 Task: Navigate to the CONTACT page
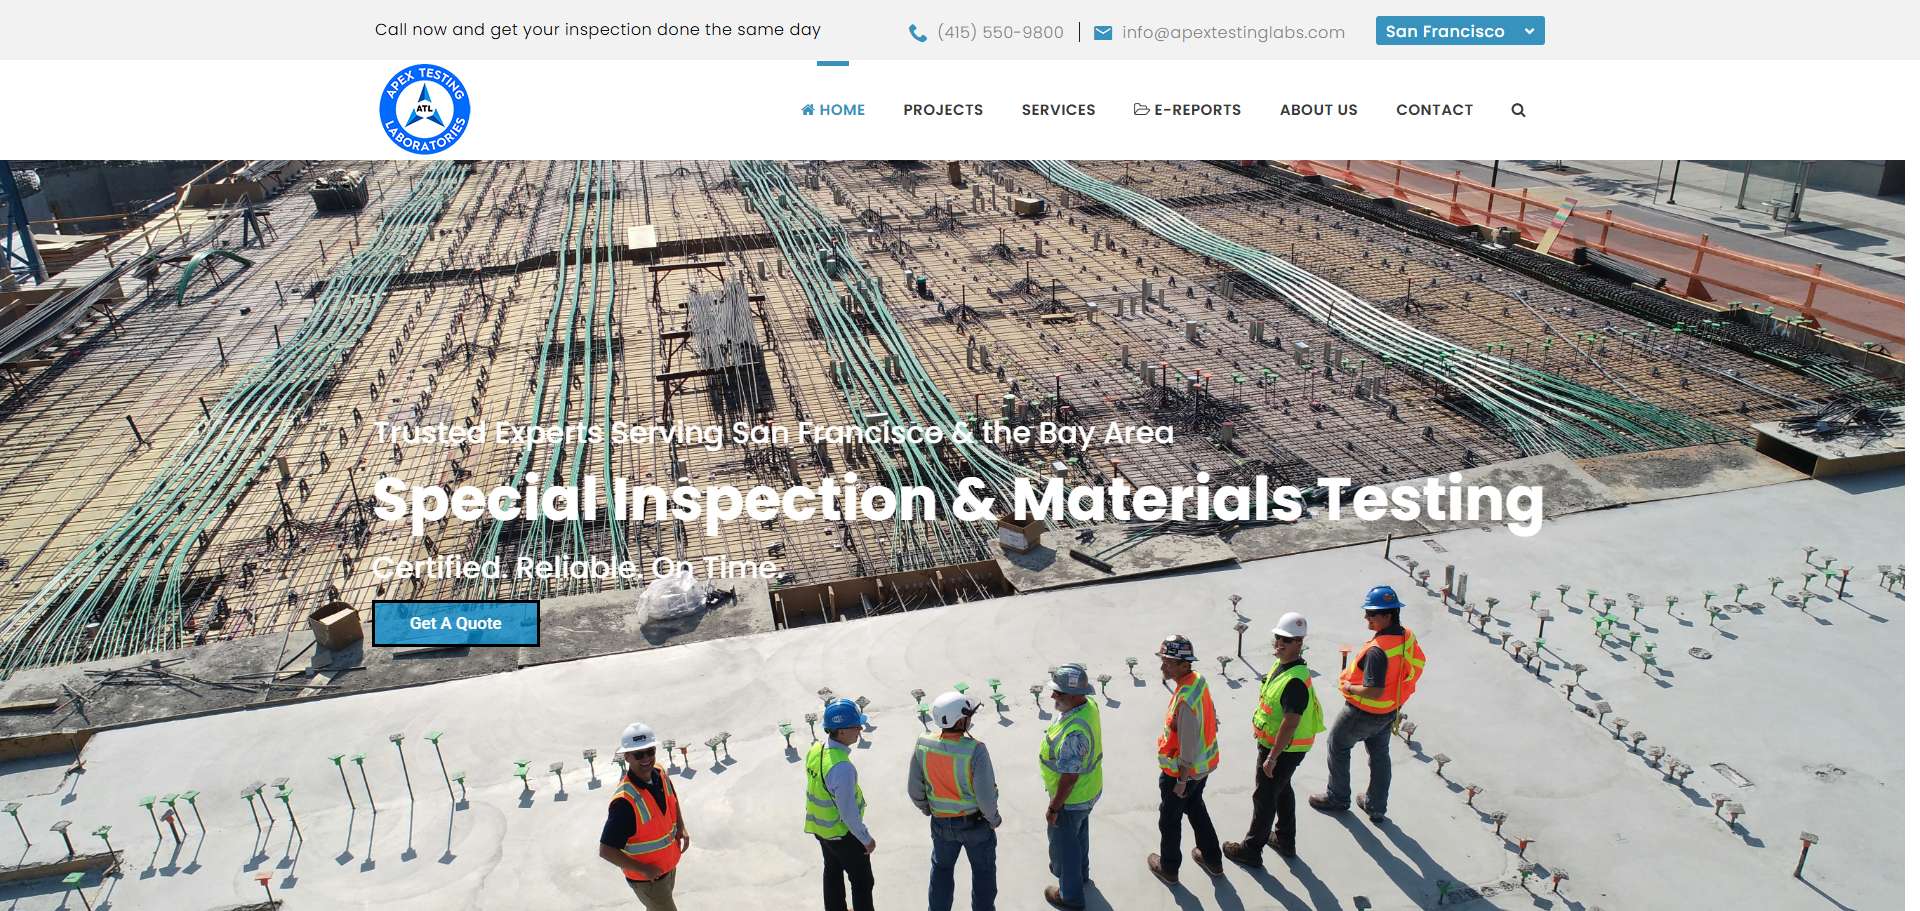1434,110
